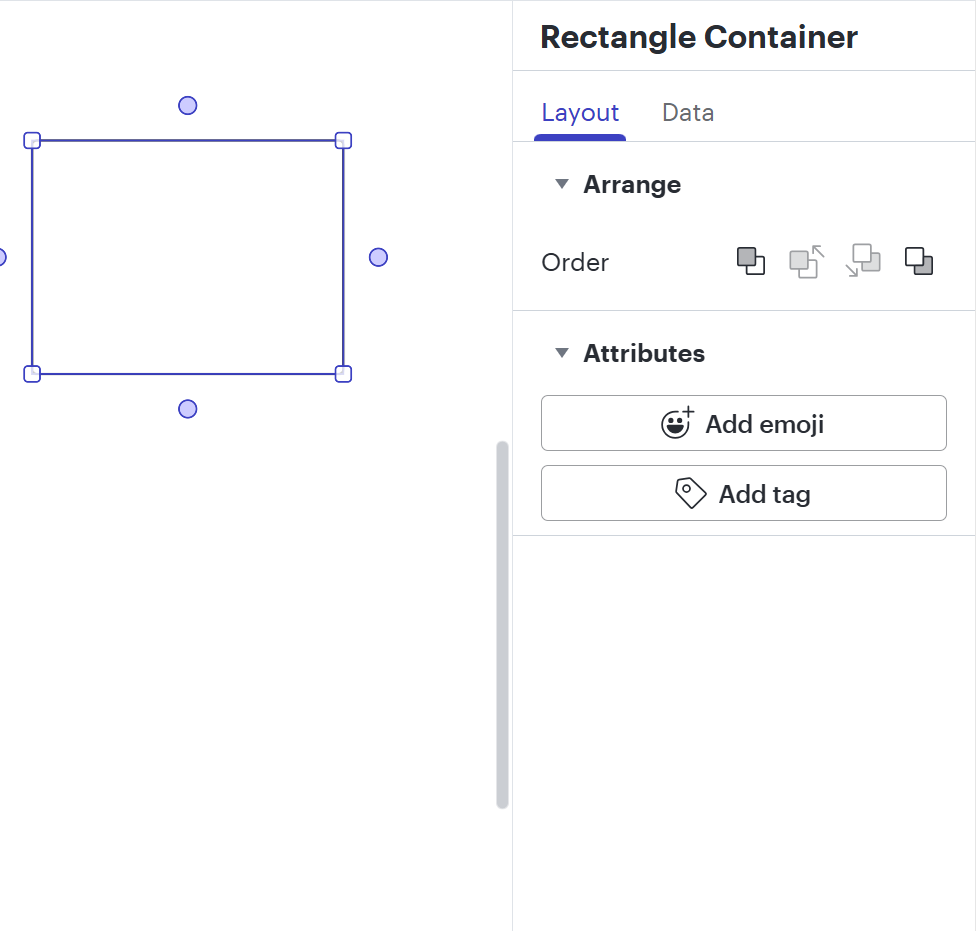Collapse the Arrange section triangle
The width and height of the screenshot is (976, 931).
[x=561, y=184]
